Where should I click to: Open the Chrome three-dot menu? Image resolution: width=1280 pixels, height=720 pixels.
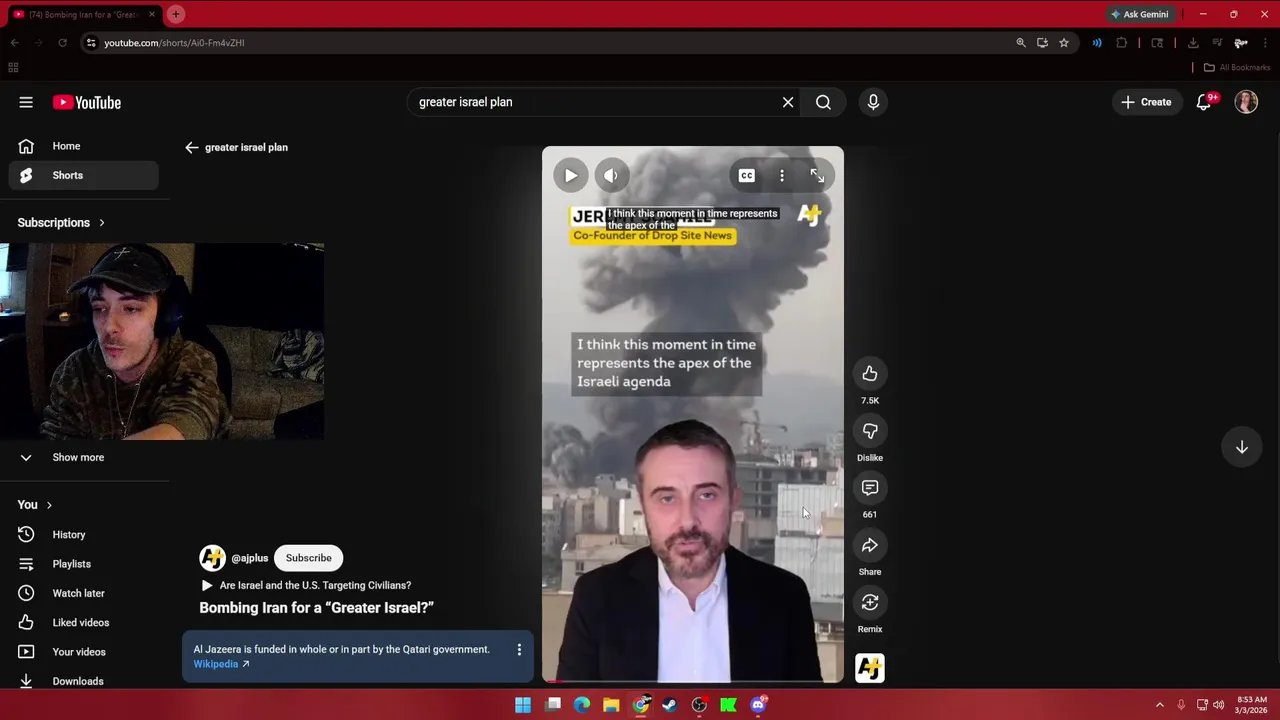(1265, 43)
